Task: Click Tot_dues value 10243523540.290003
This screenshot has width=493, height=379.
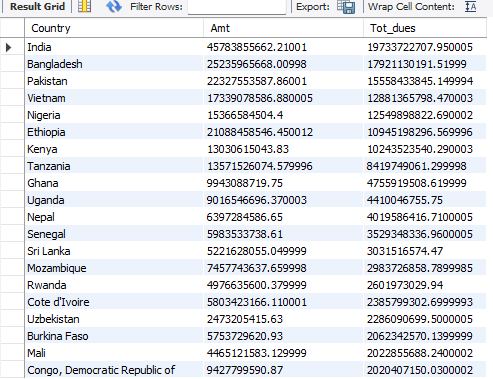Action: click(420, 149)
